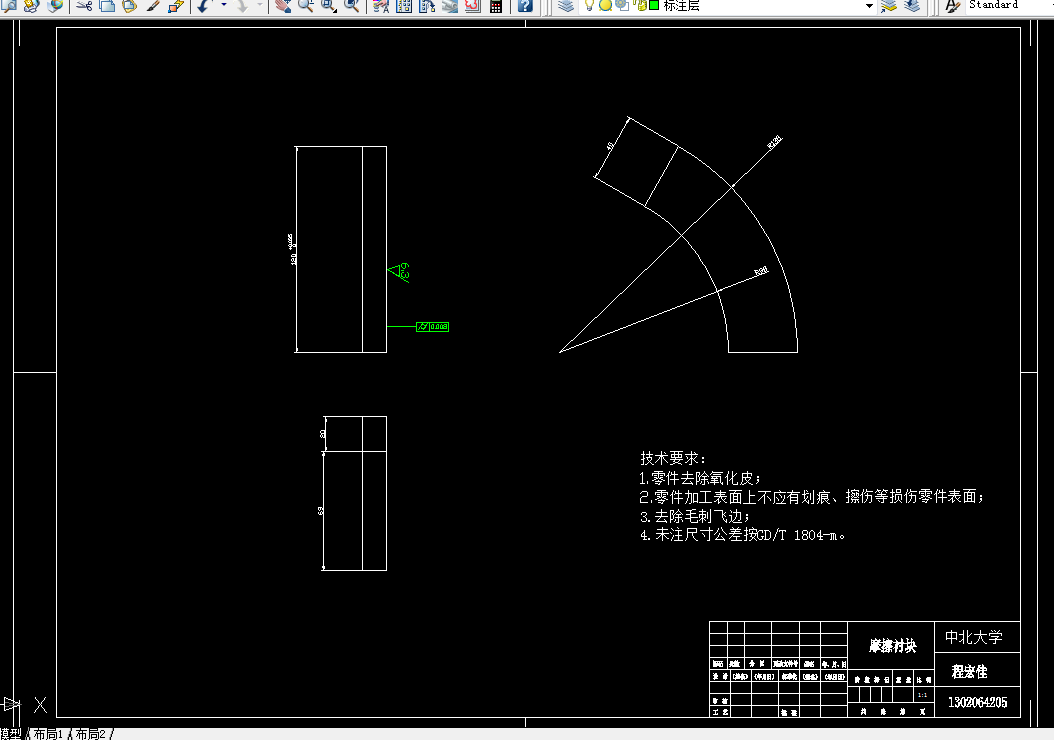
Task: Open the QuickCalc calculator icon
Action: (x=496, y=5)
